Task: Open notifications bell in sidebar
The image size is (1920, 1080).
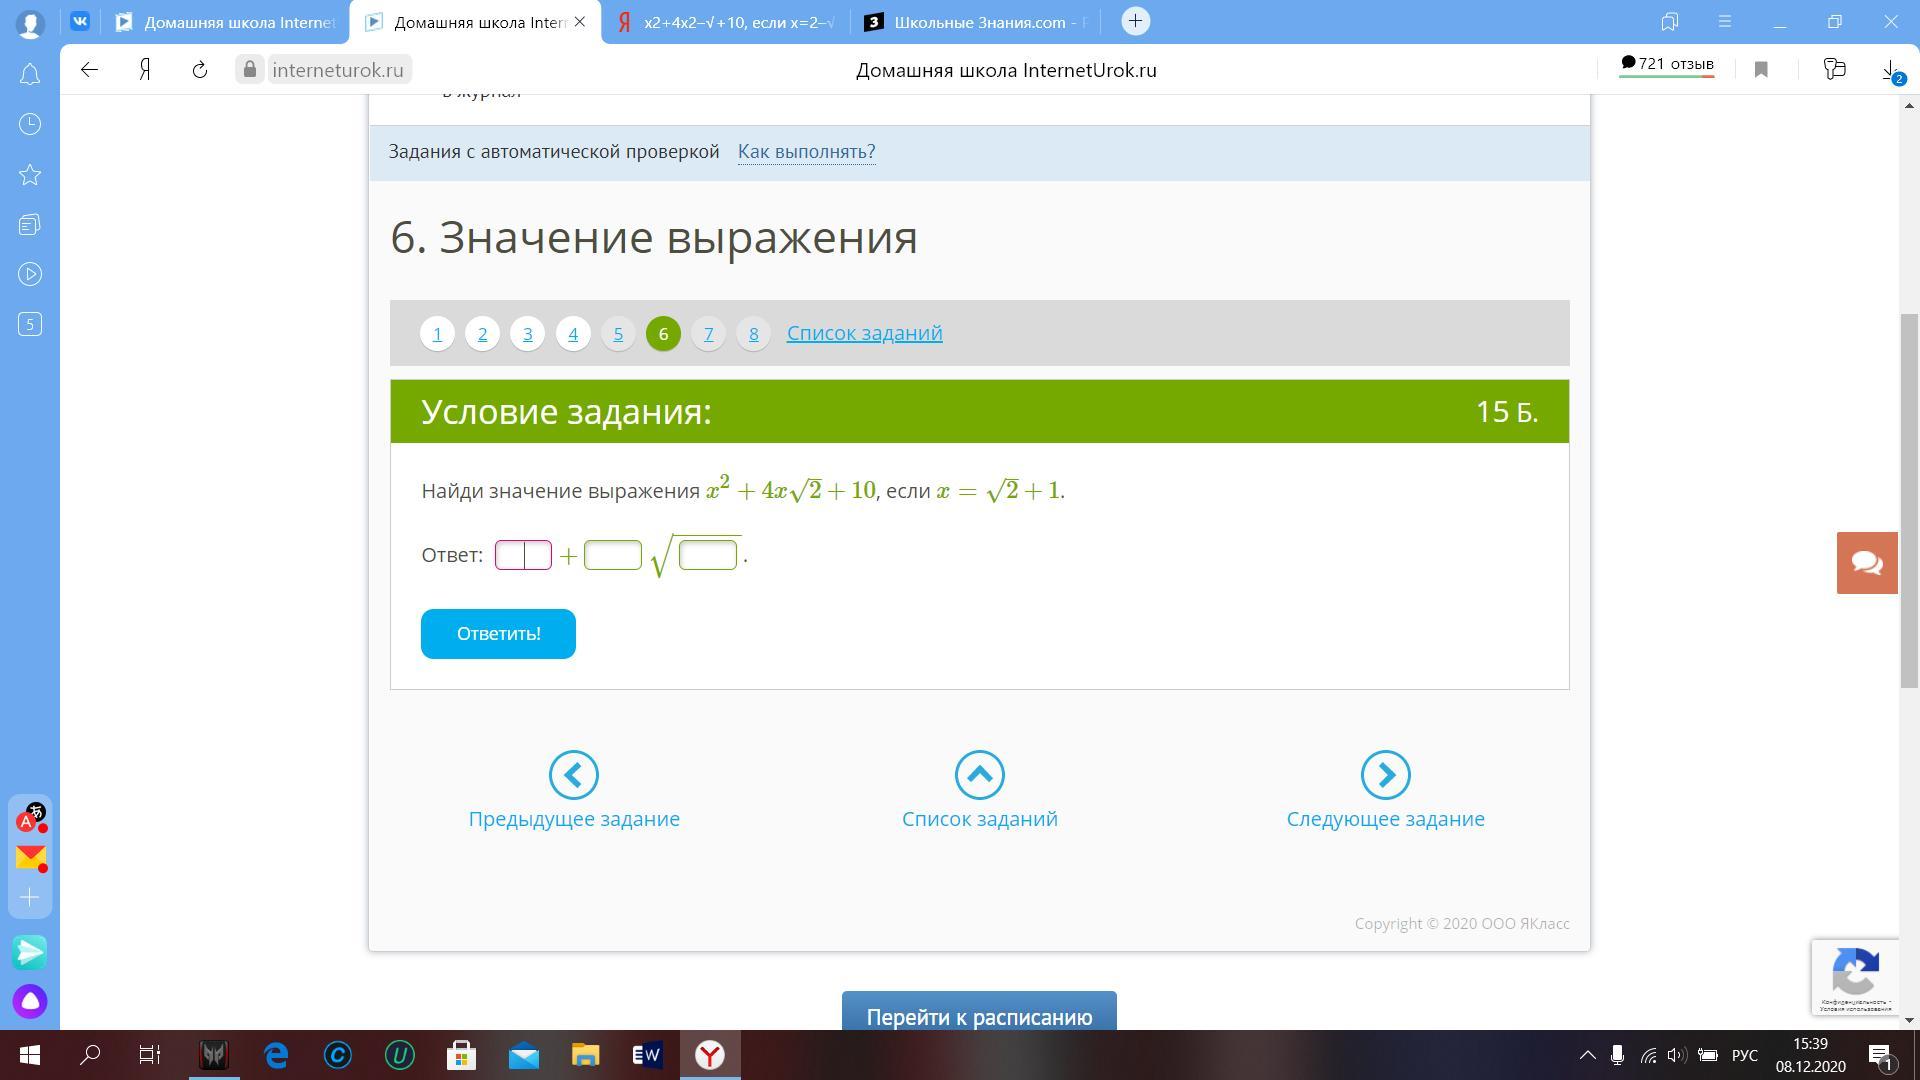Action: coord(30,75)
